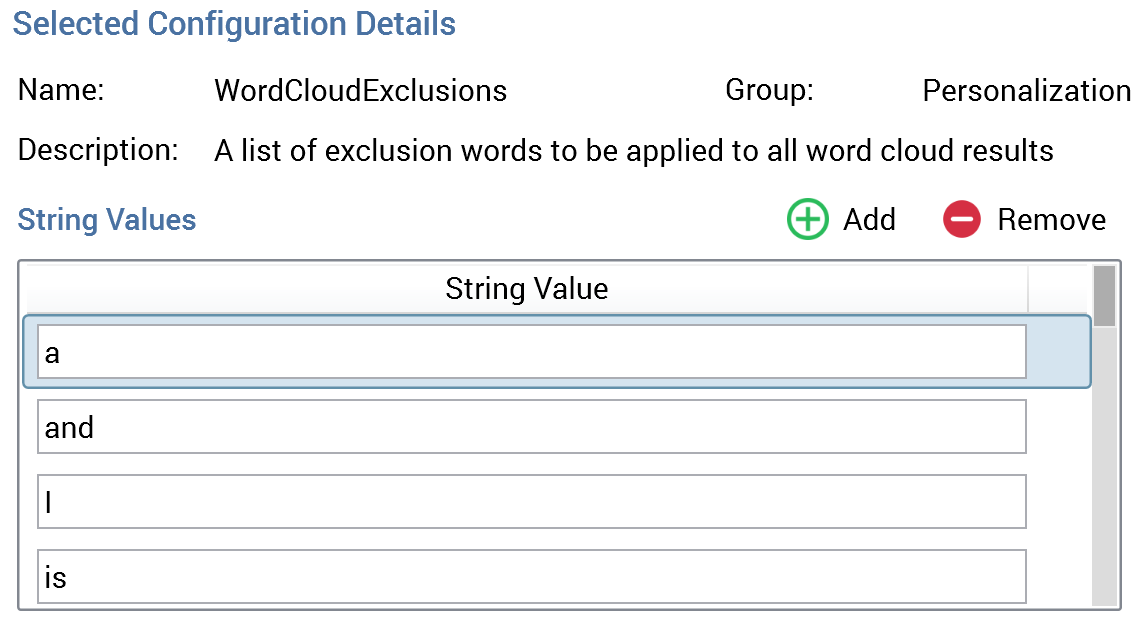Click the input field containing "a"

[x=531, y=352]
